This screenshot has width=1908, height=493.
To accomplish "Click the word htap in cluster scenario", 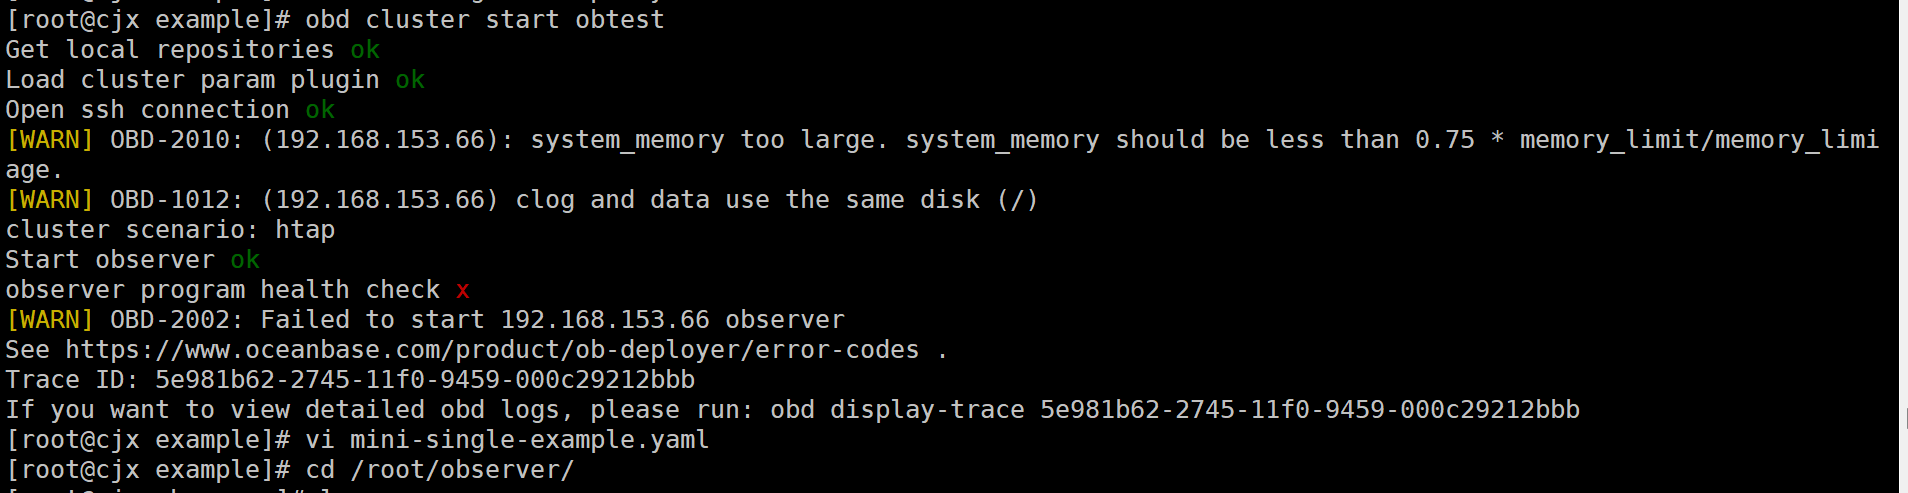I will (305, 230).
